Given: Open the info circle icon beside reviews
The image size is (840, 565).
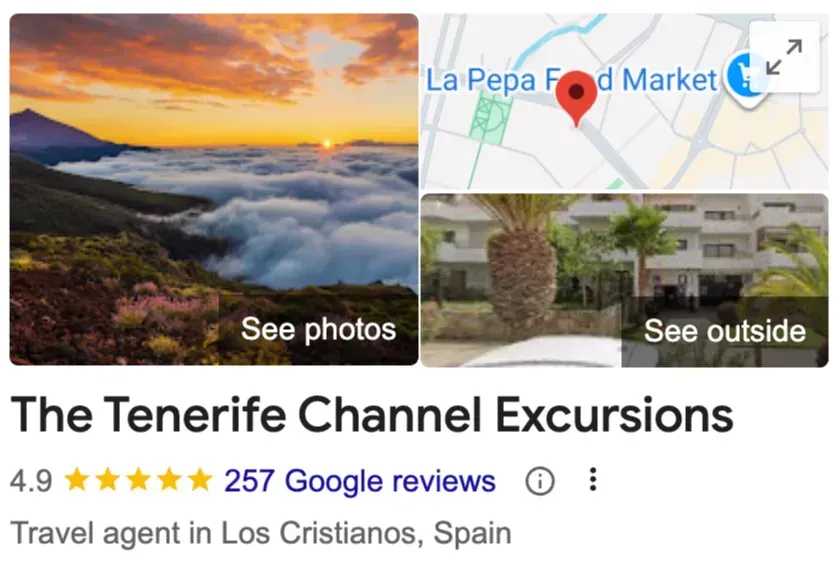Looking at the screenshot, I should coord(539,481).
